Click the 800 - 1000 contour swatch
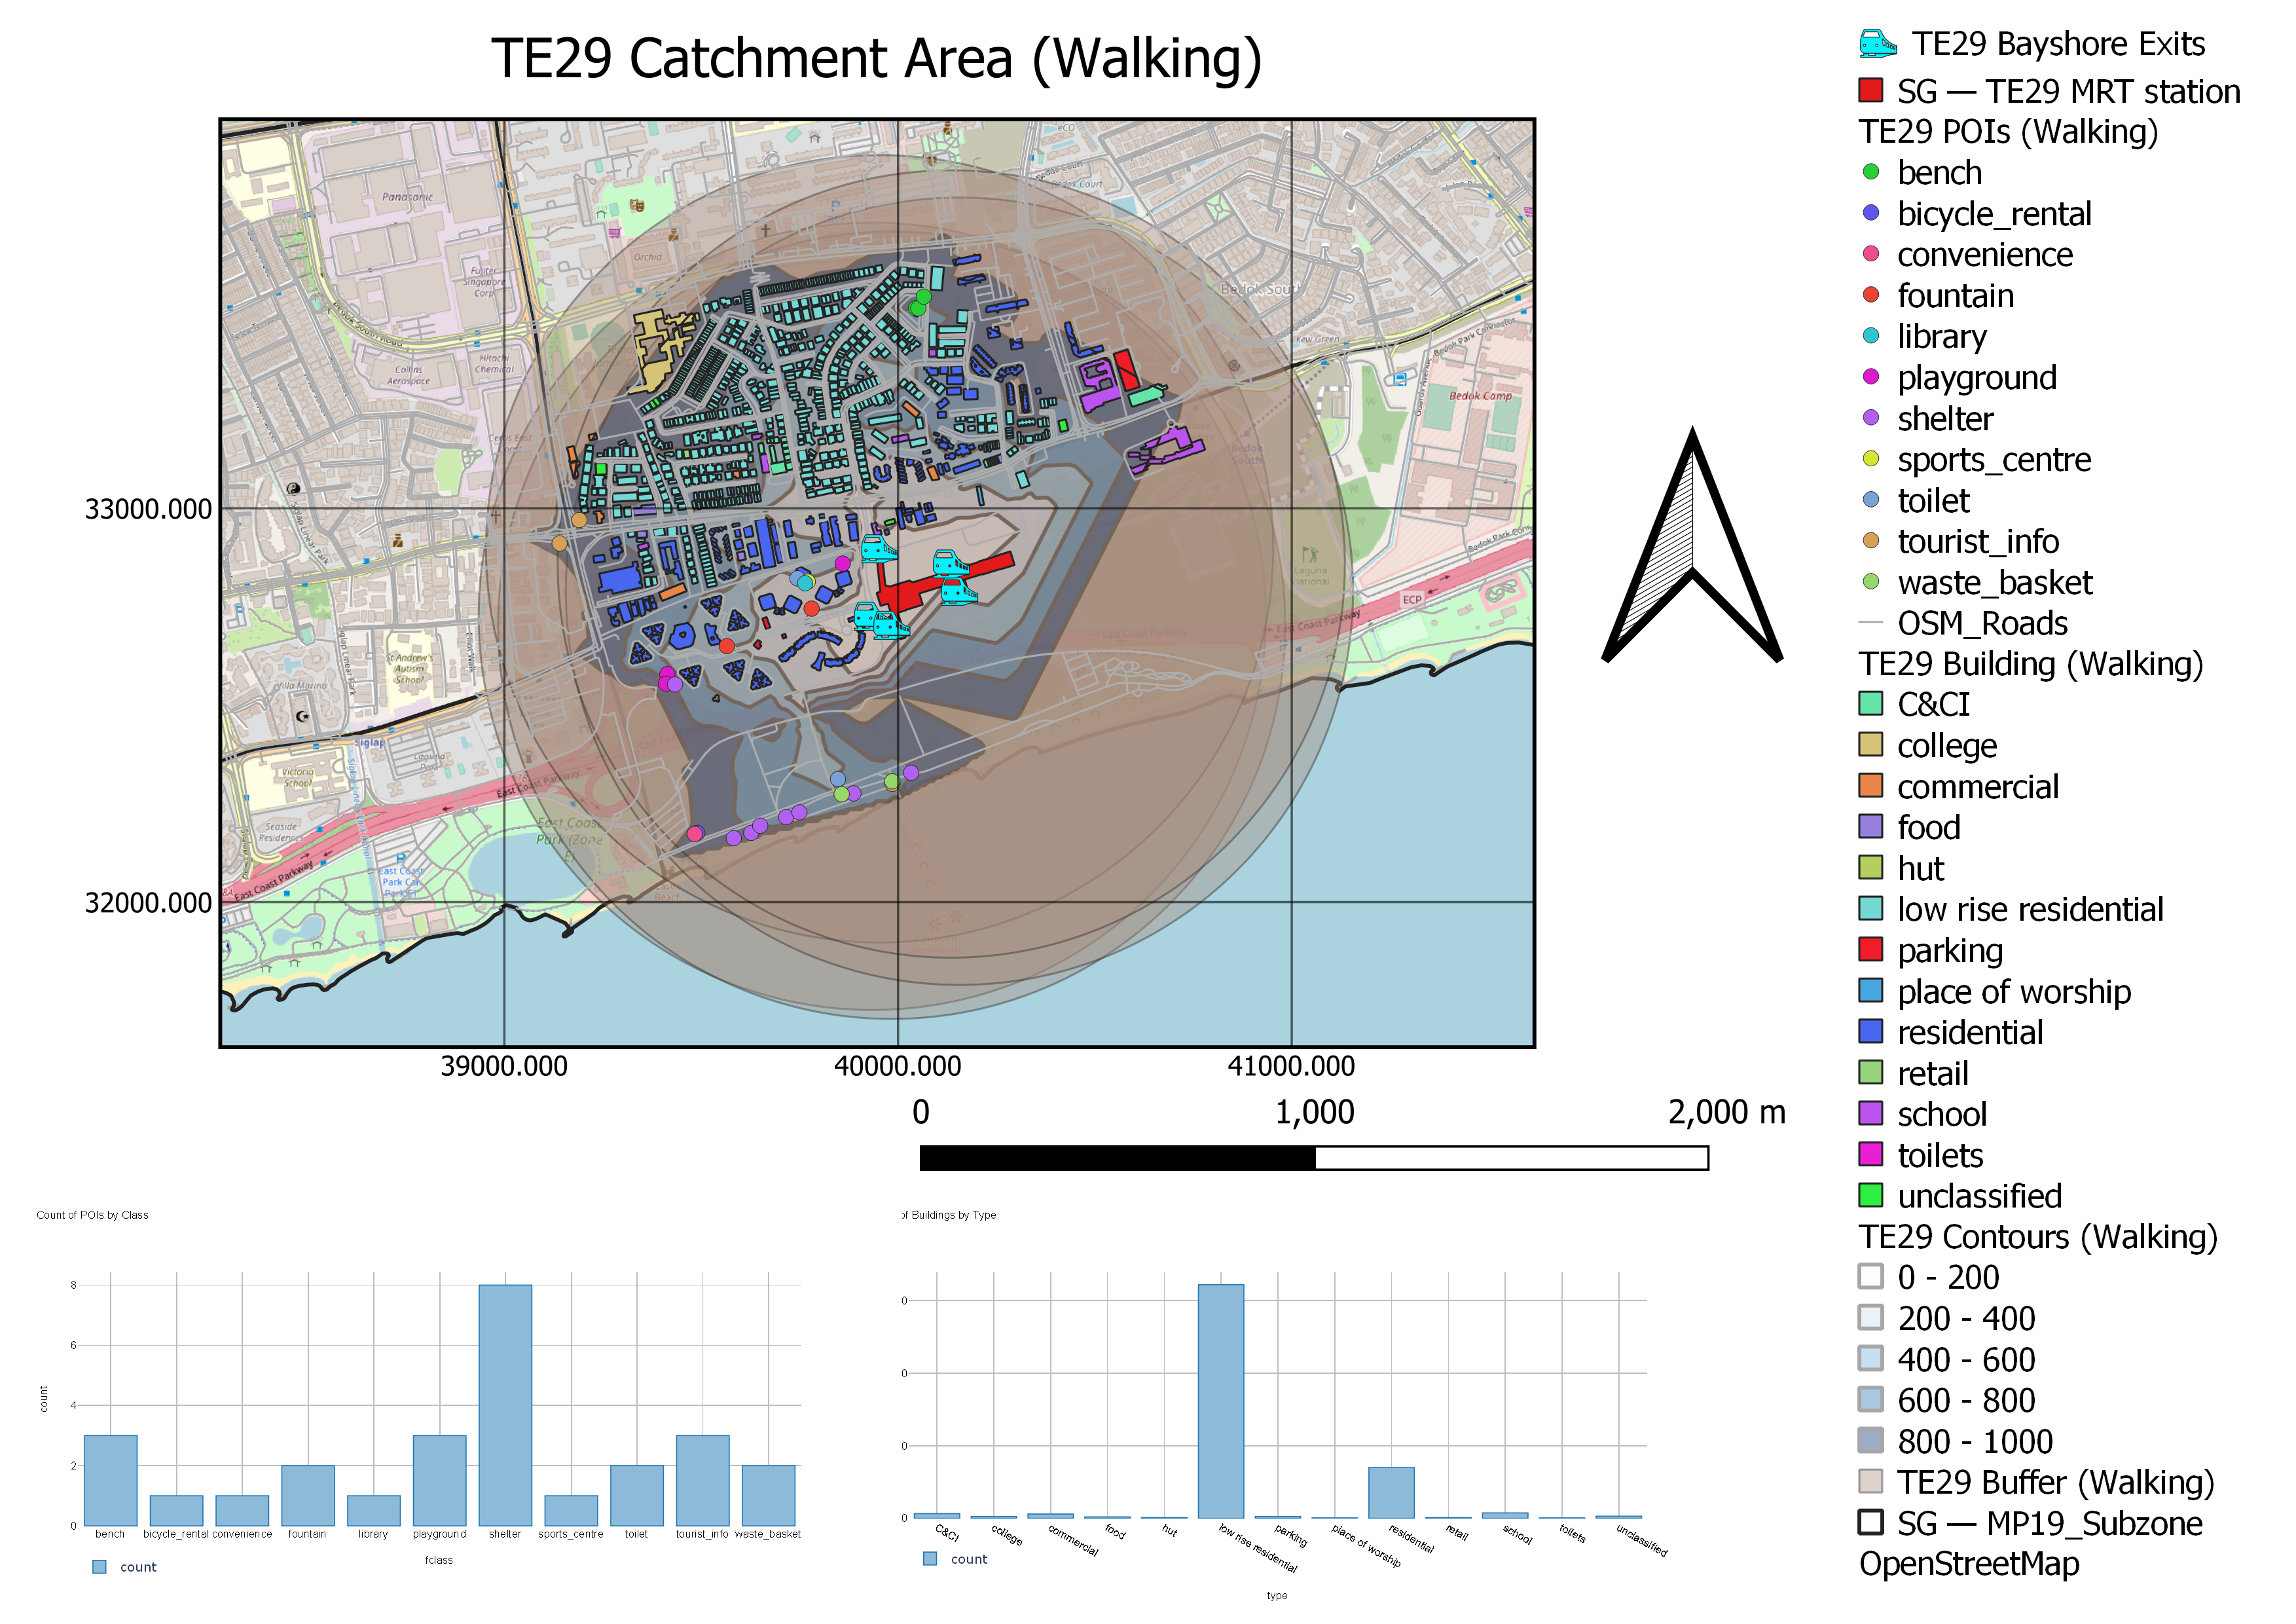This screenshot has height=1624, width=2296. coord(1871,1440)
